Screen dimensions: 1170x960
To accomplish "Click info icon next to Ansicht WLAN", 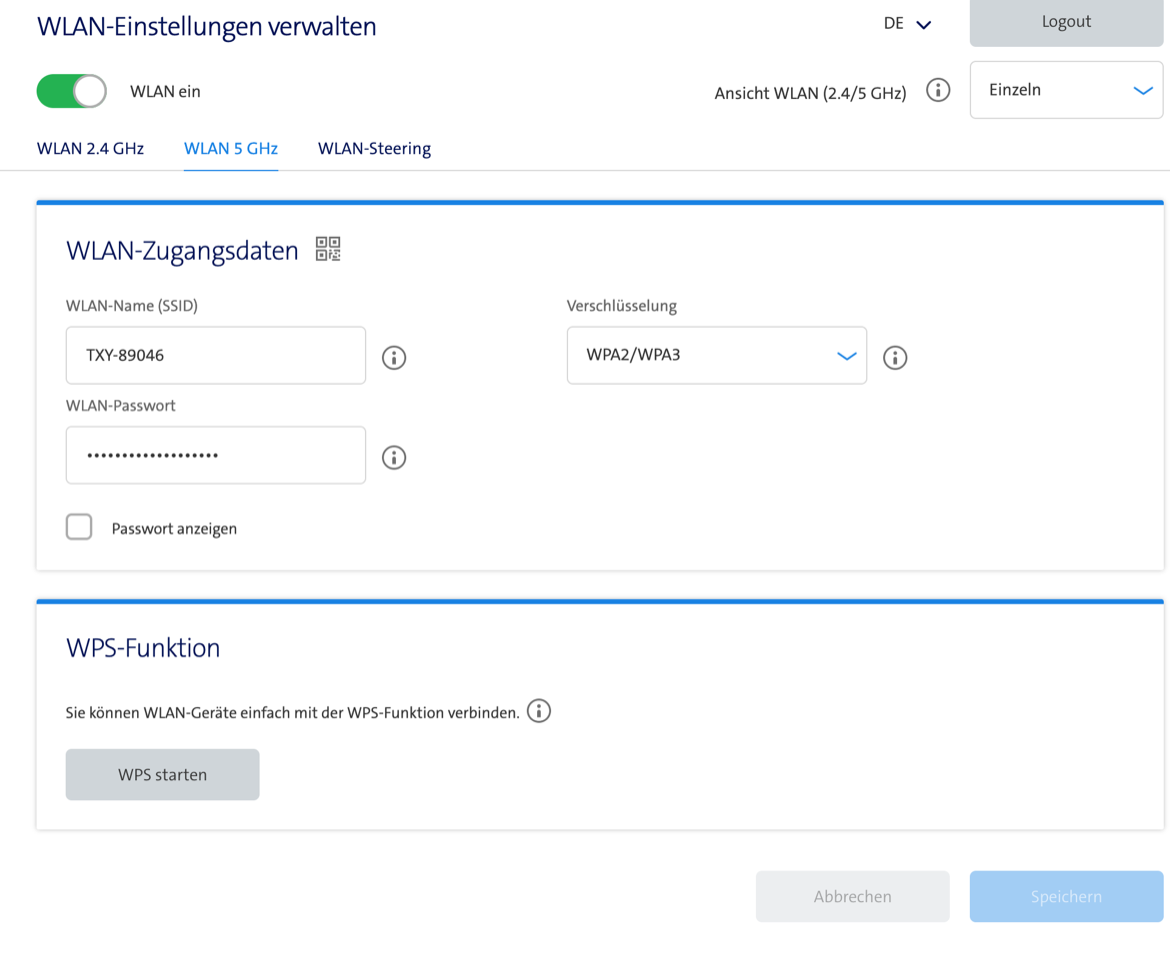I will tap(938, 91).
